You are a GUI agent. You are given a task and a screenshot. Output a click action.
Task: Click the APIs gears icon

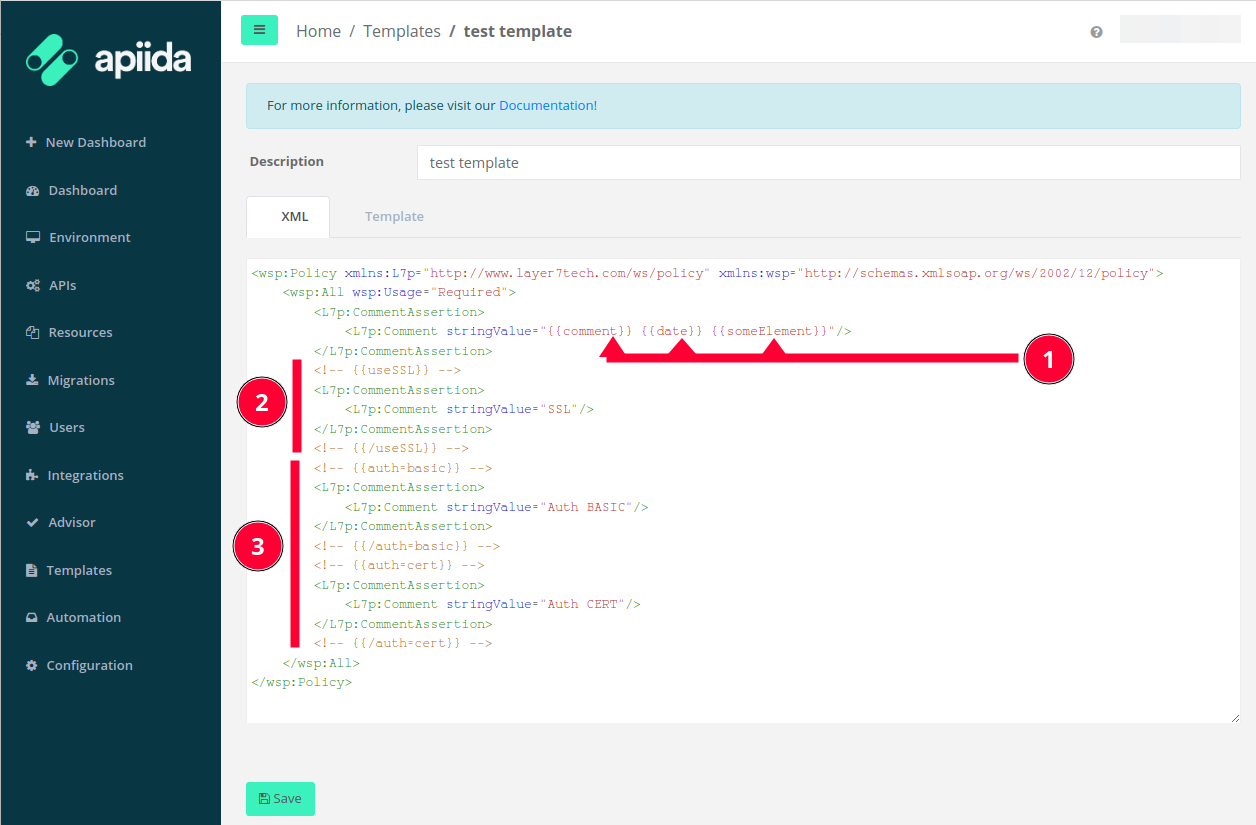tap(32, 285)
